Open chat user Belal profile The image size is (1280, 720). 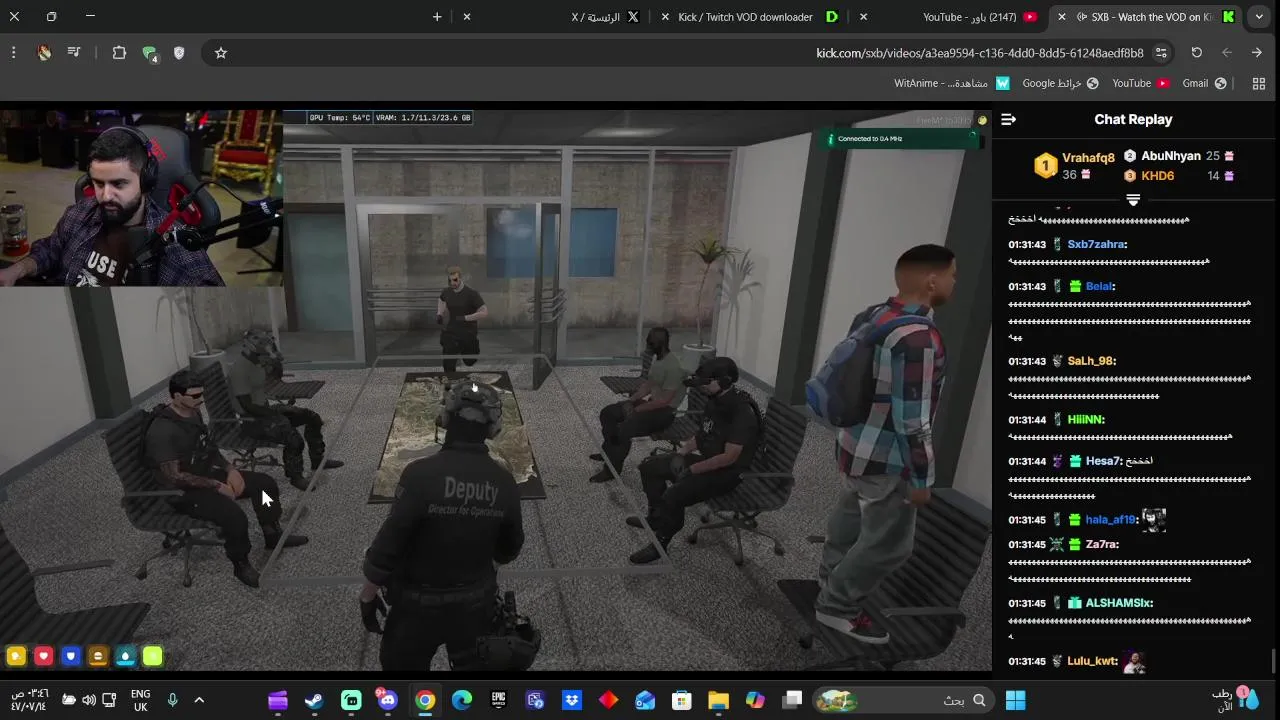coord(1100,287)
